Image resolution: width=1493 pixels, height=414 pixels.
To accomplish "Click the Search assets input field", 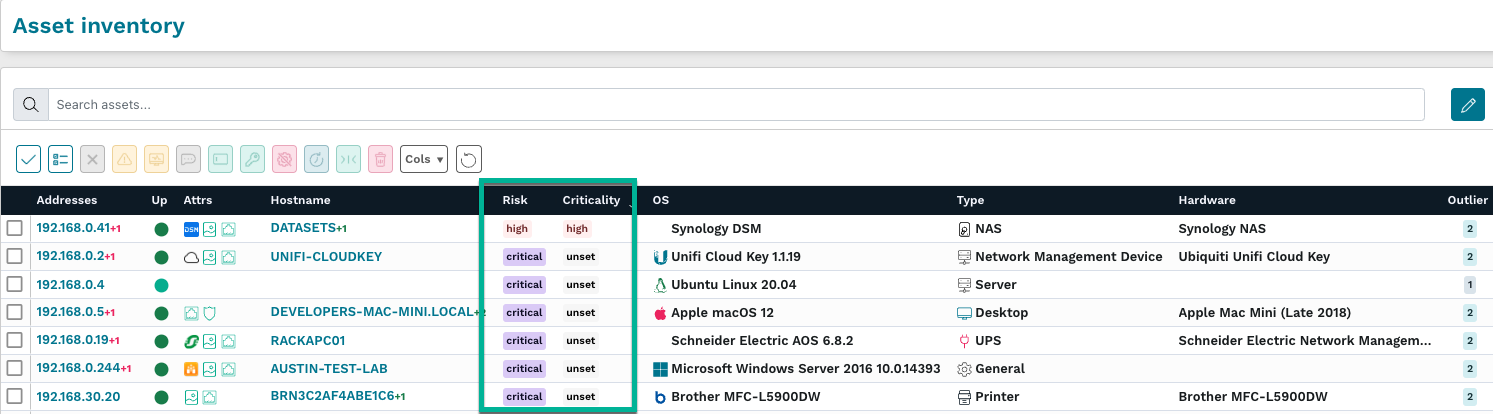I will pos(735,105).
